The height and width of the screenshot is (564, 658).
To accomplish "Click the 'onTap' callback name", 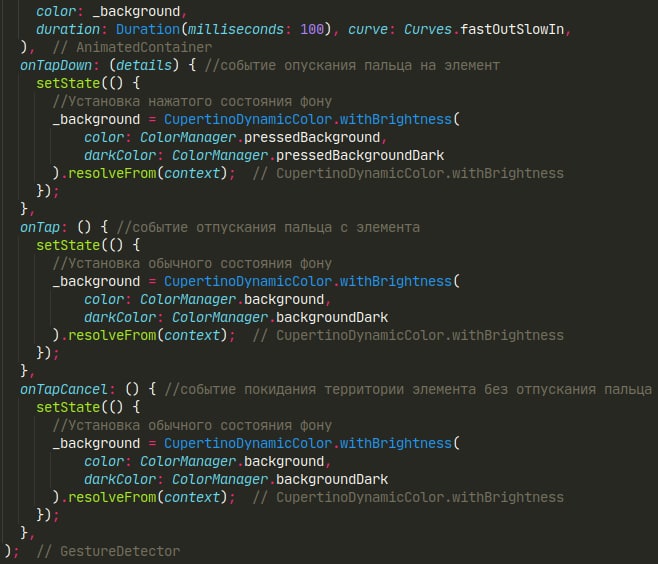I will (x=40, y=227).
